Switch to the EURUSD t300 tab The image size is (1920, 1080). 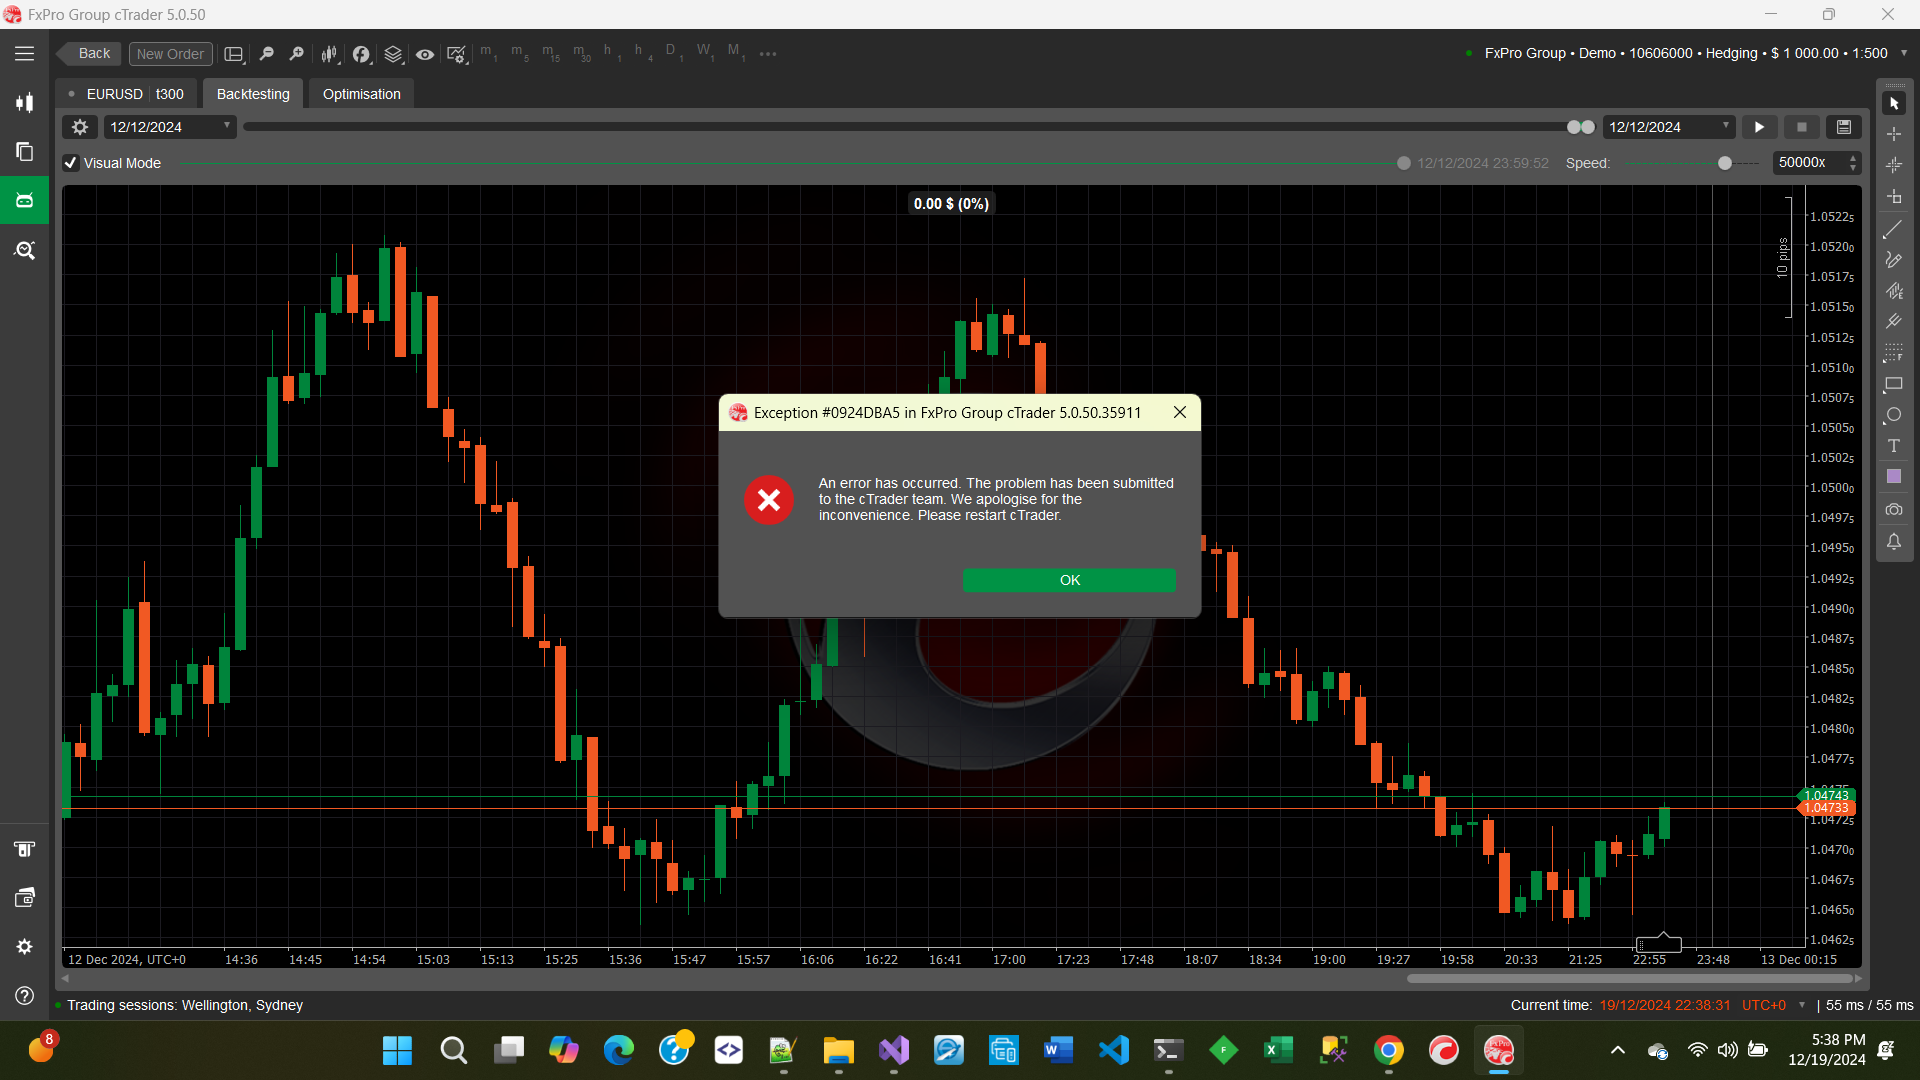click(128, 94)
